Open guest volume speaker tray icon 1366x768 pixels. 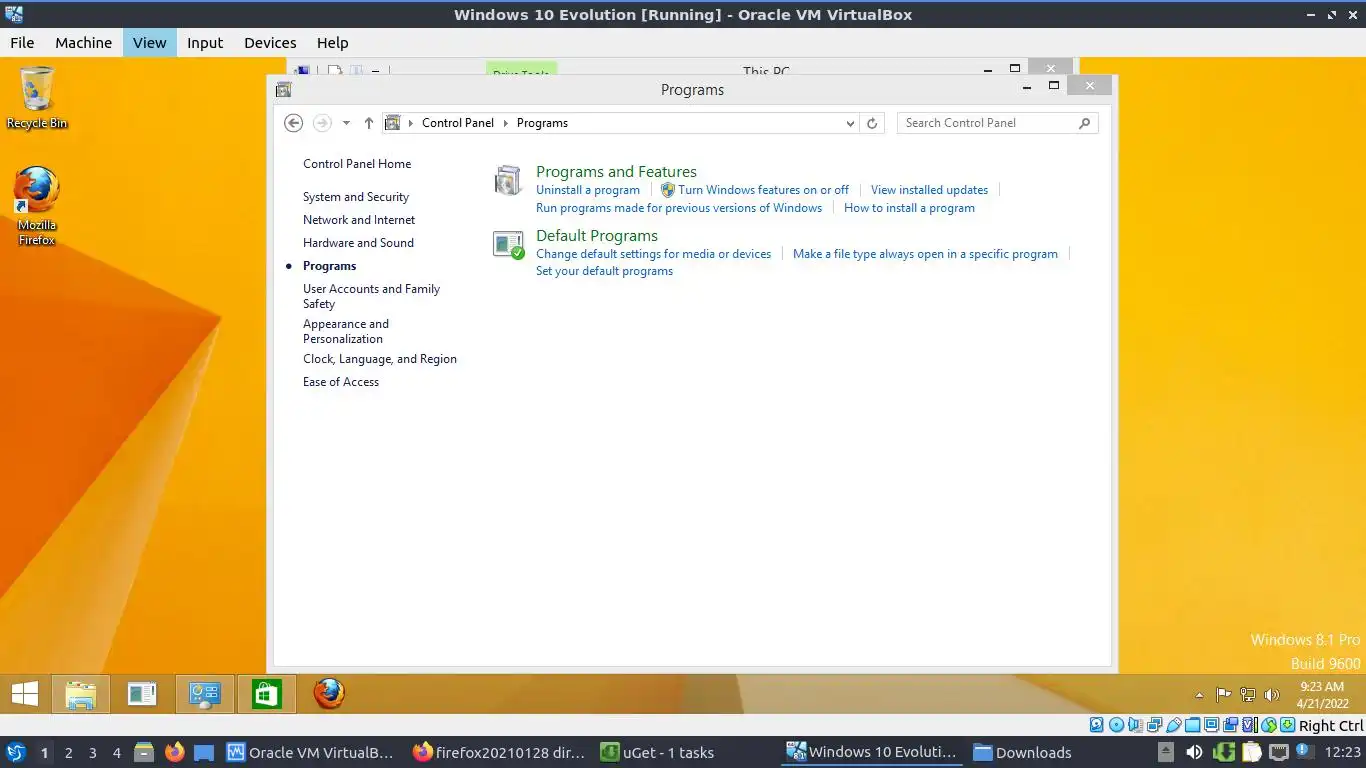point(1272,695)
